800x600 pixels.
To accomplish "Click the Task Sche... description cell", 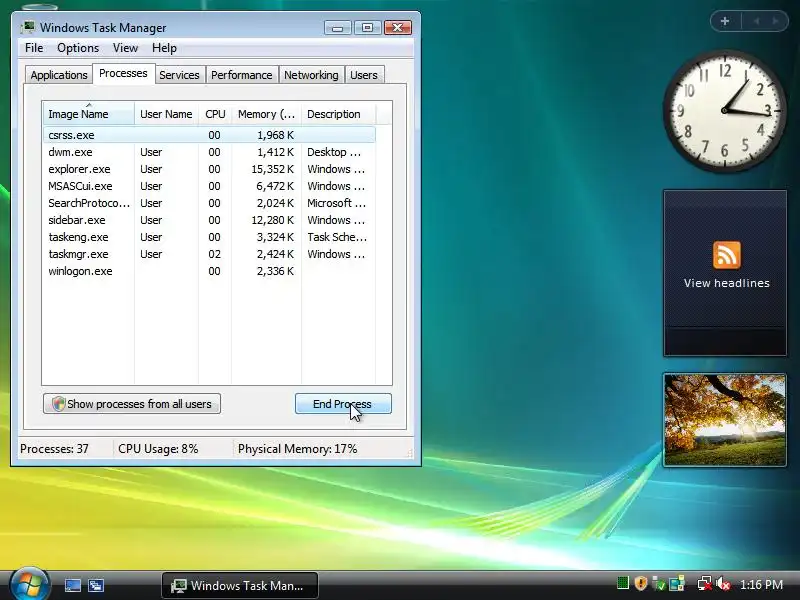I will pos(337,237).
